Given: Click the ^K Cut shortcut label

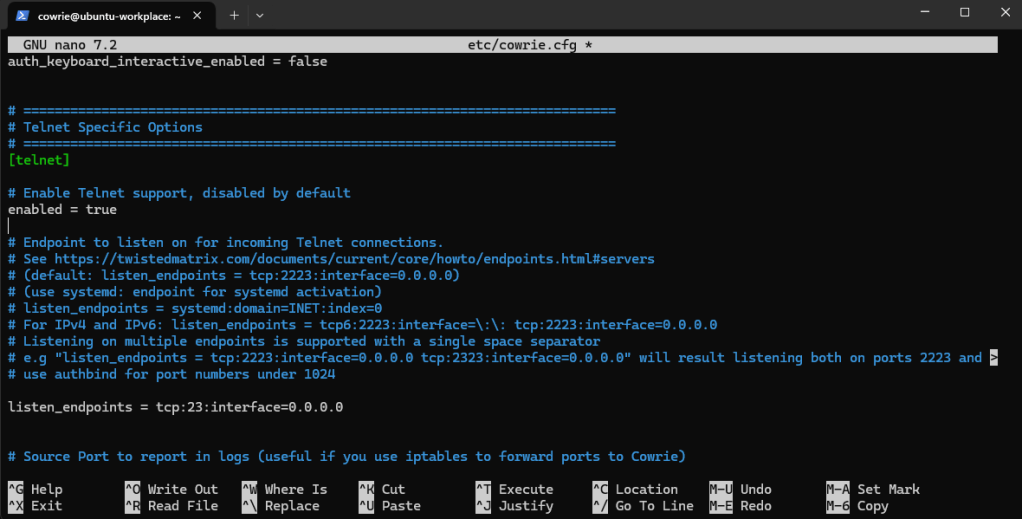Looking at the screenshot, I should tap(382, 489).
